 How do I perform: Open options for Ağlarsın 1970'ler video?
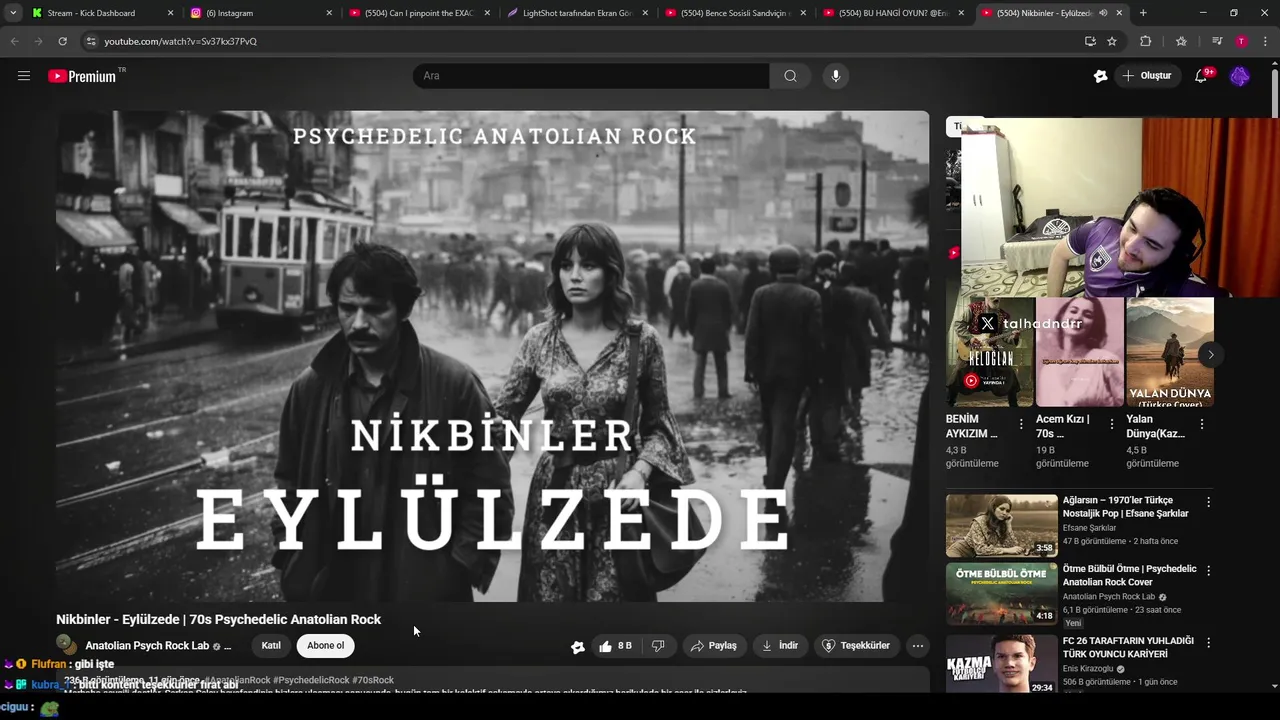[1208, 502]
